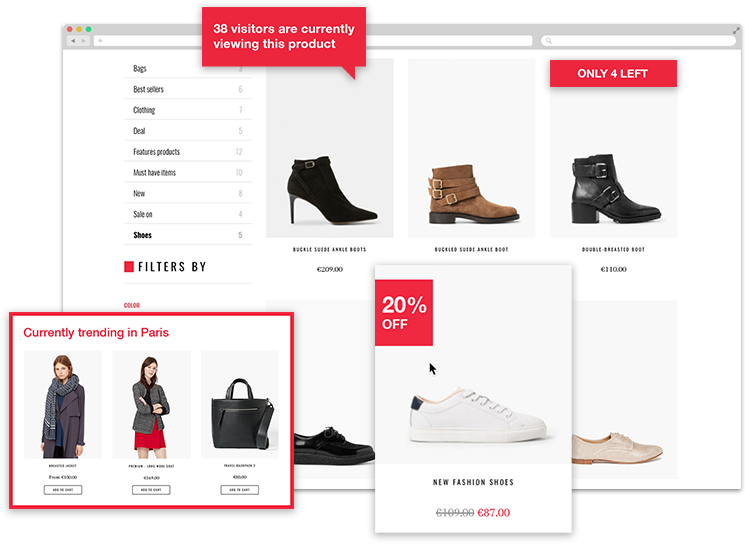Click the browser forward arrow
The image size is (745, 544).
84,41
